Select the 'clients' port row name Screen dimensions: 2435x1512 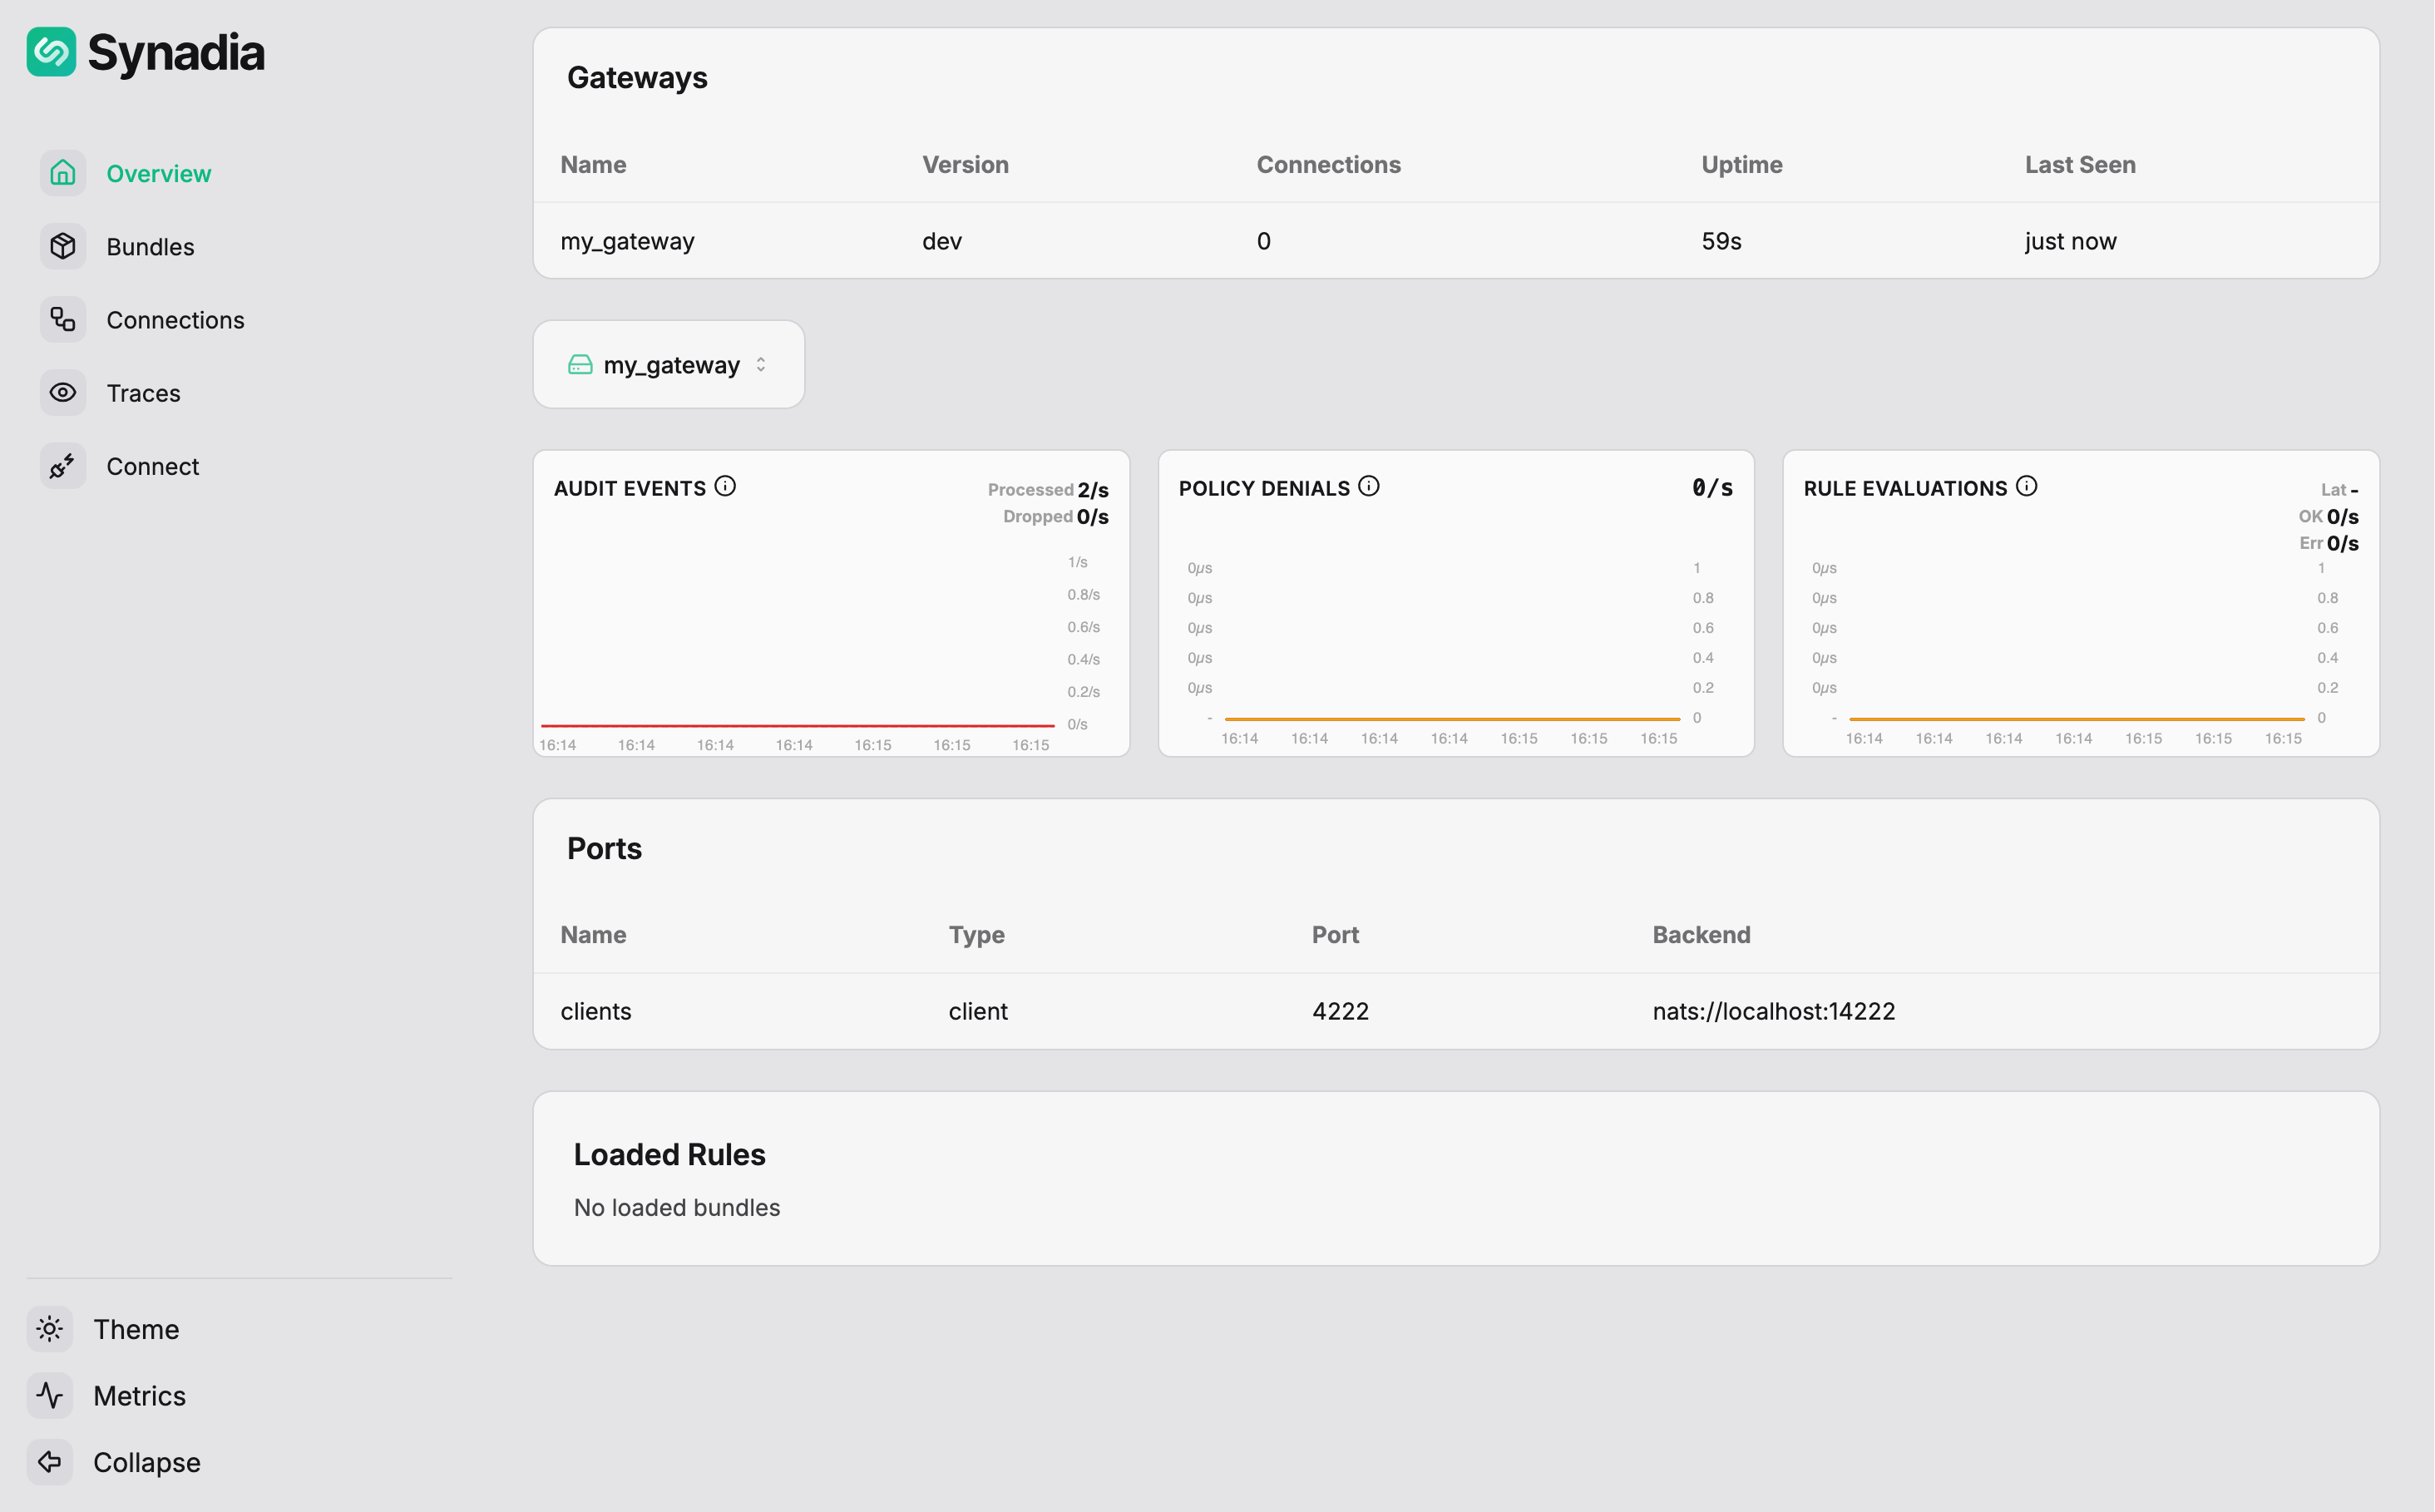(x=596, y=1012)
